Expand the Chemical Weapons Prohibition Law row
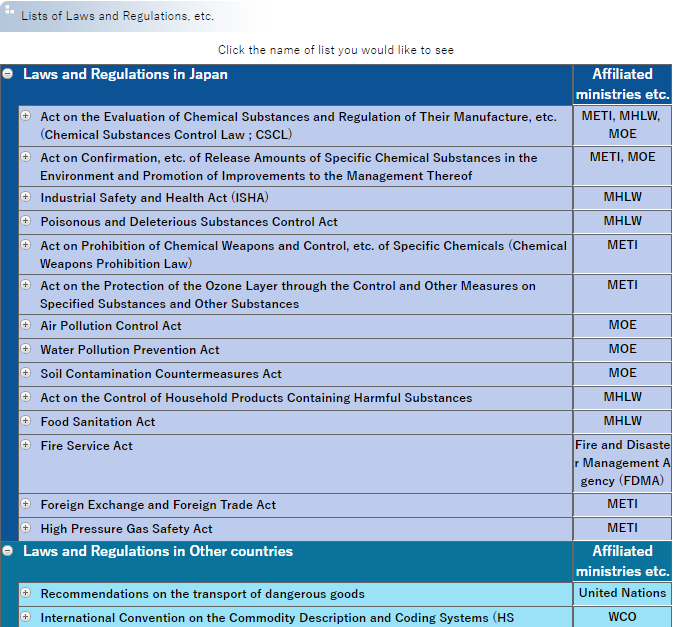This screenshot has height=627, width=675. coord(26,245)
